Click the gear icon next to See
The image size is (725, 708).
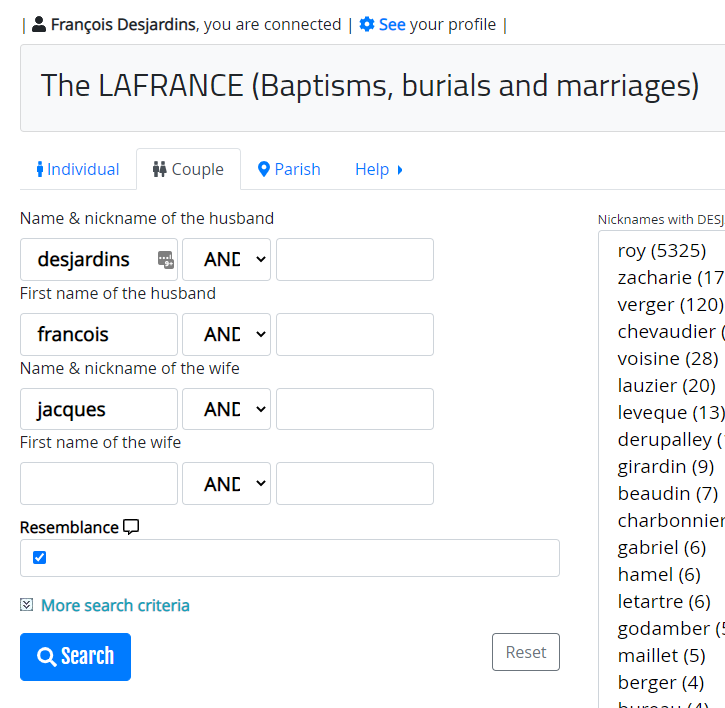coord(367,25)
